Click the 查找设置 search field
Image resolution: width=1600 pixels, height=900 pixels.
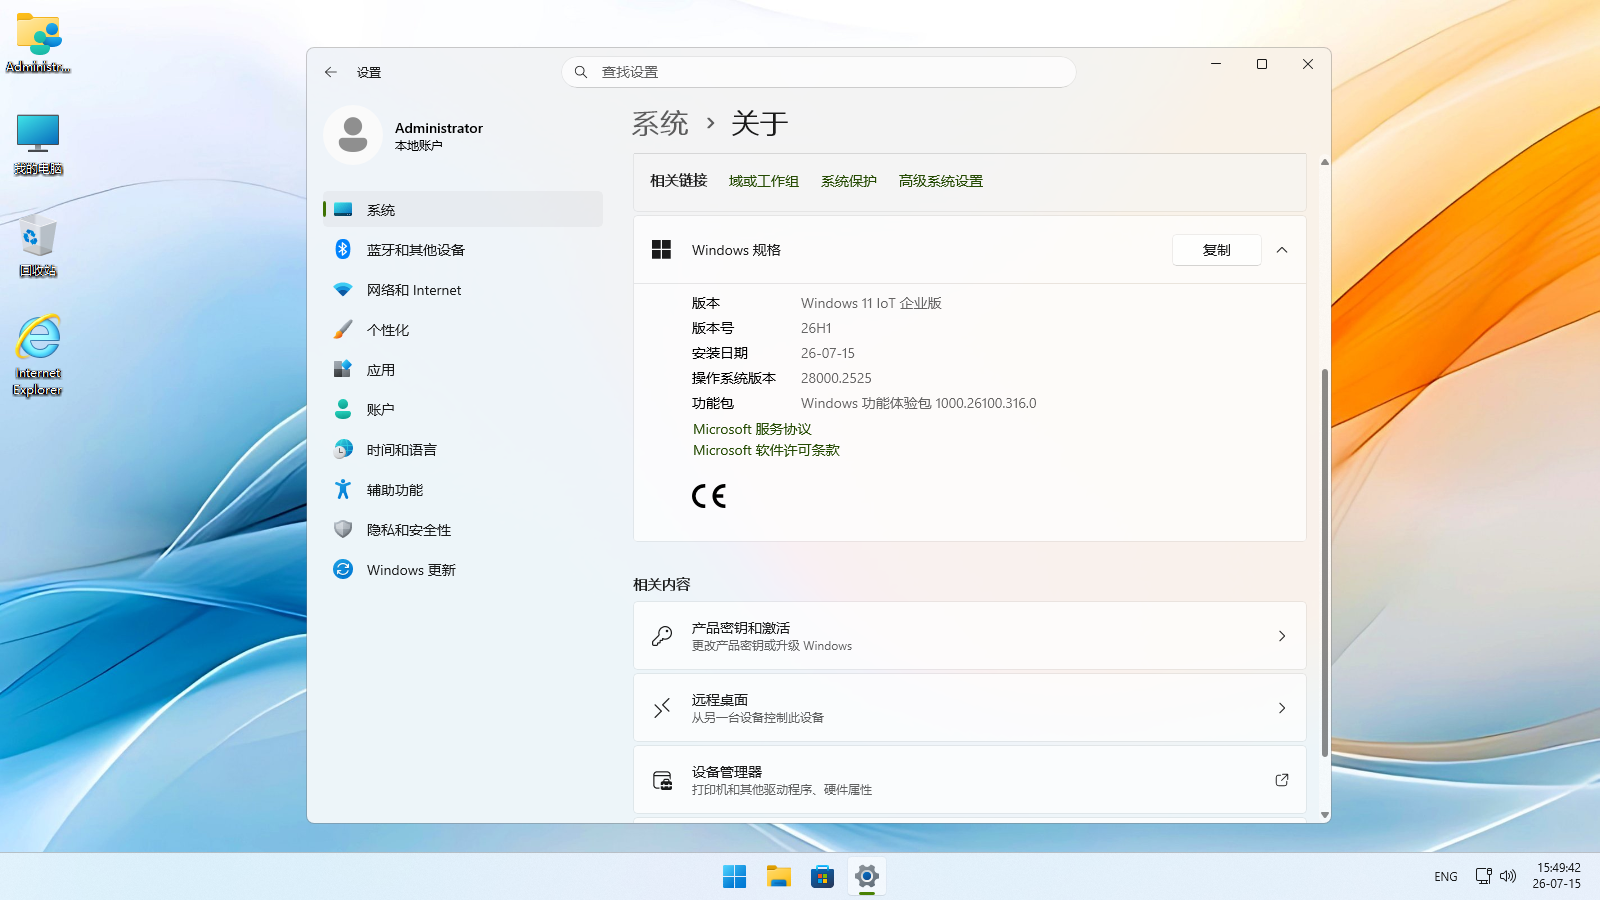[x=819, y=72]
